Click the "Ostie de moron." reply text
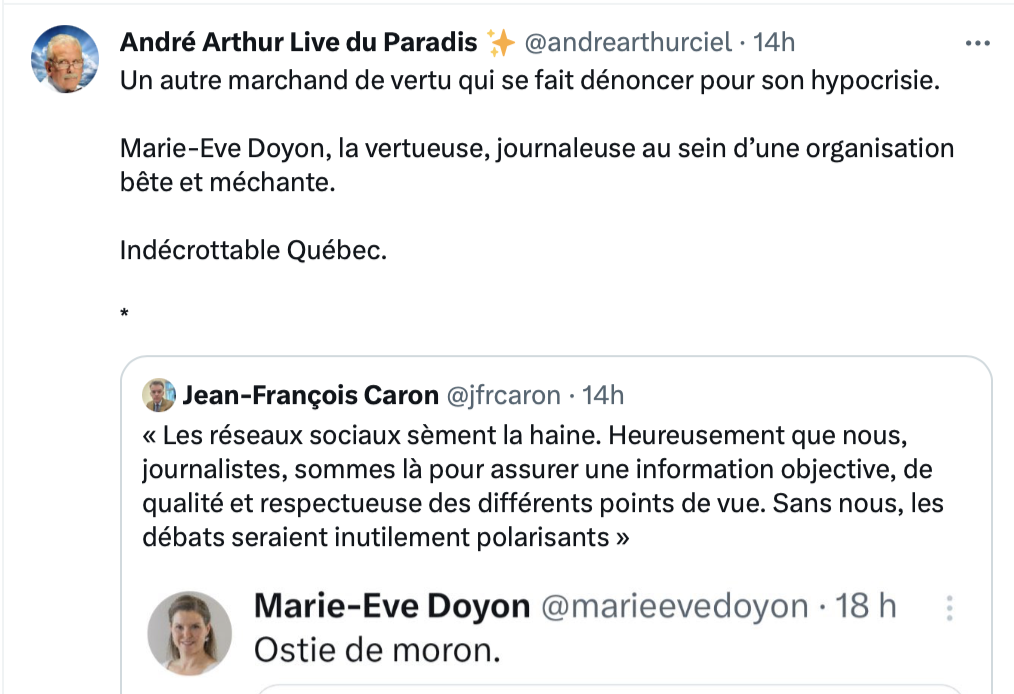Viewport: 1014px width, 694px height. 376,651
